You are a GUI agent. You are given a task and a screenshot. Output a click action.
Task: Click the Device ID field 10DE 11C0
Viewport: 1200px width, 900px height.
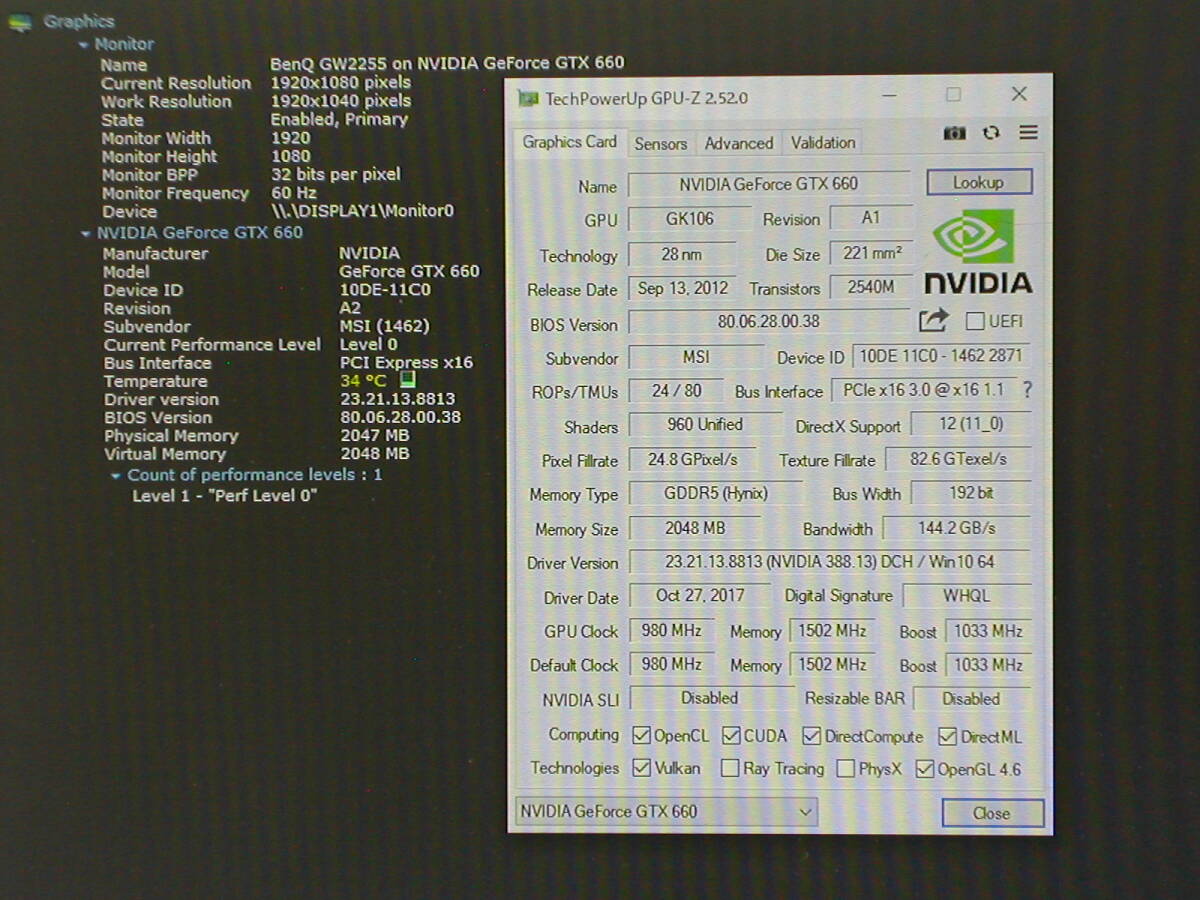pyautogui.click(x=941, y=356)
